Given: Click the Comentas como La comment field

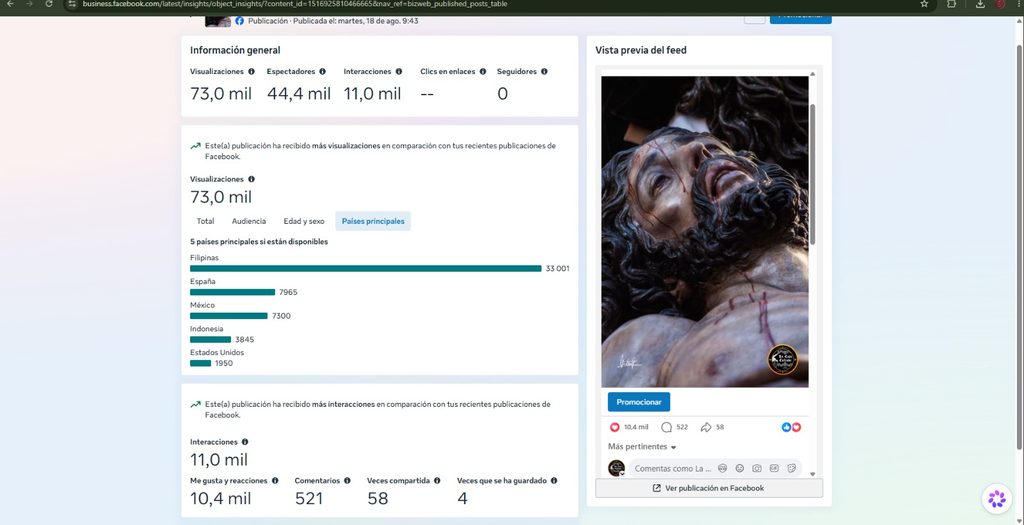Looking at the screenshot, I should pos(714,468).
